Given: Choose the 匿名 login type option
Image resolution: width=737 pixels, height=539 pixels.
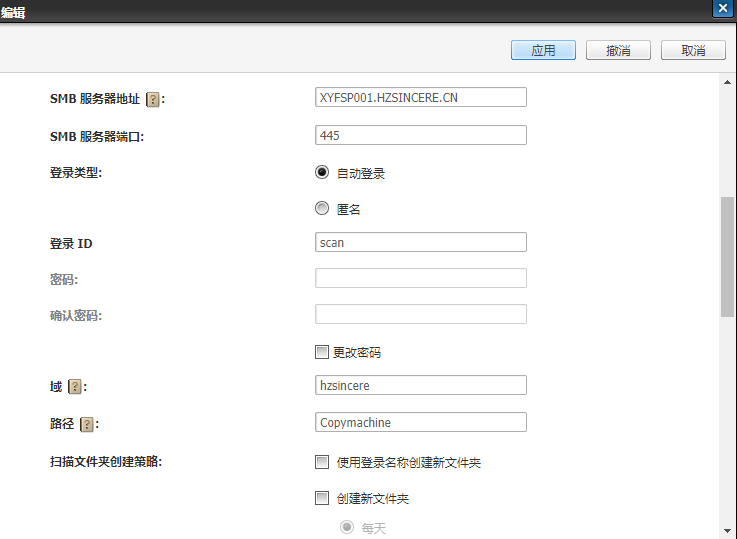Looking at the screenshot, I should click(322, 208).
